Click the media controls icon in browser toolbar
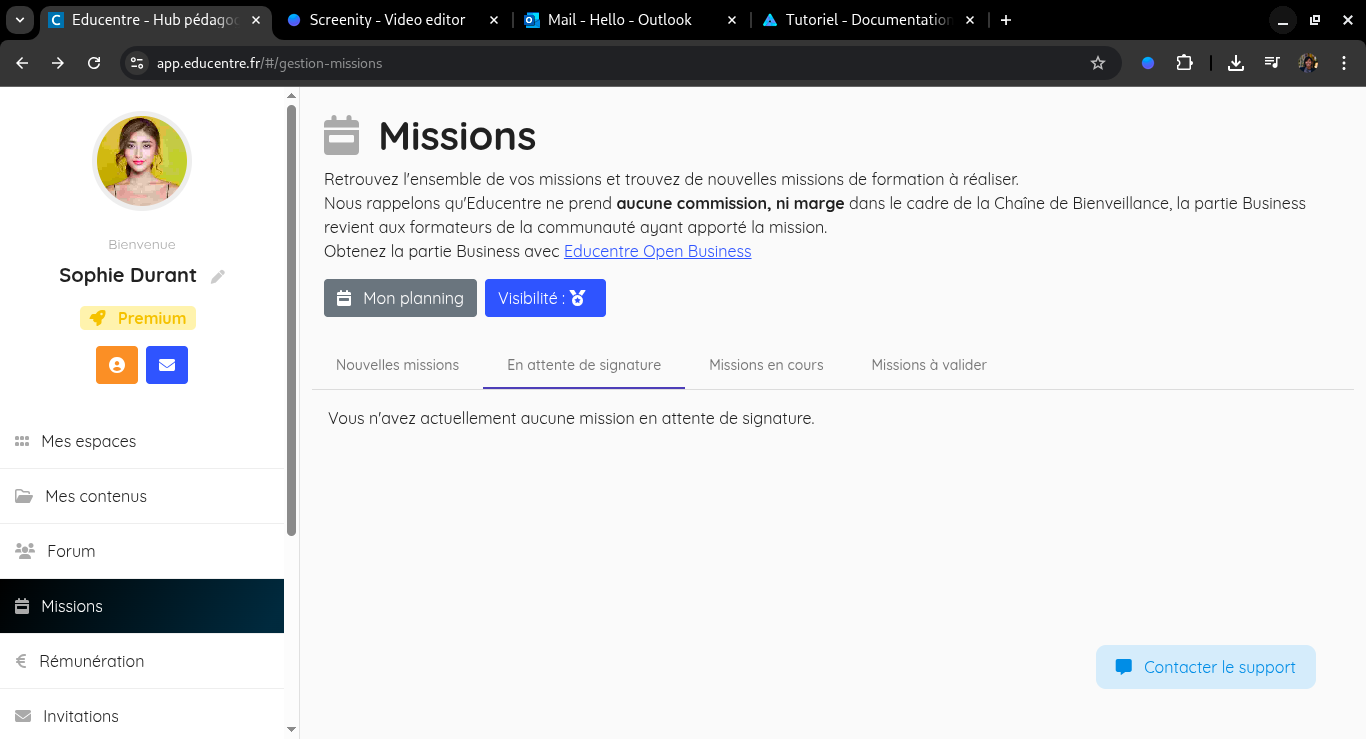 (x=1272, y=63)
